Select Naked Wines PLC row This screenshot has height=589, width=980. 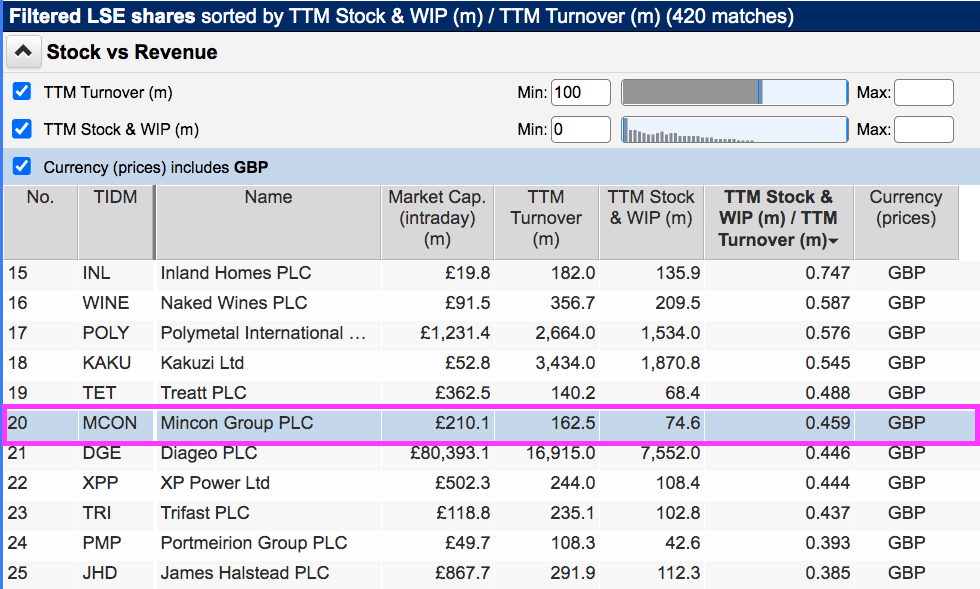click(490, 303)
